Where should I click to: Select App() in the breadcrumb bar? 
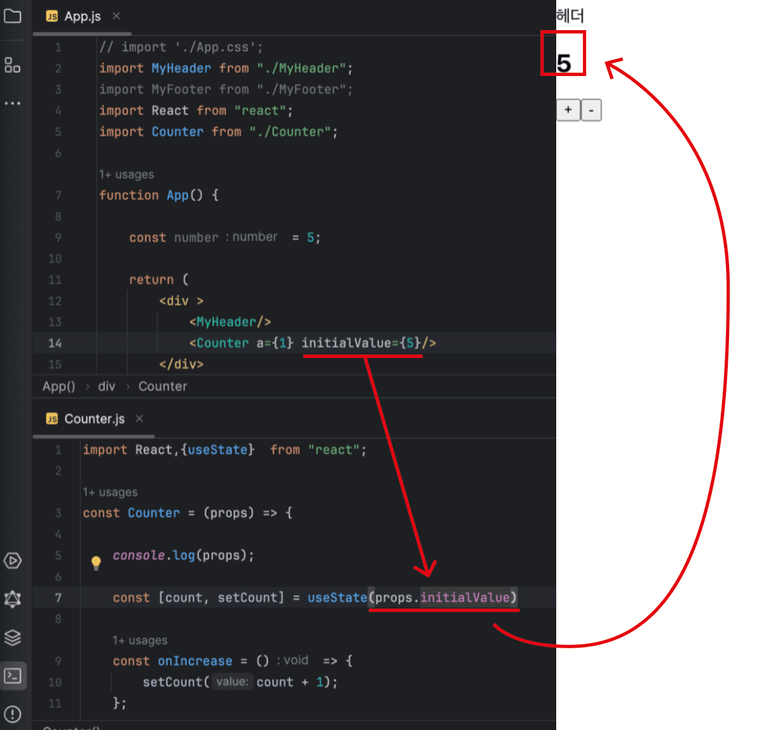tap(59, 387)
